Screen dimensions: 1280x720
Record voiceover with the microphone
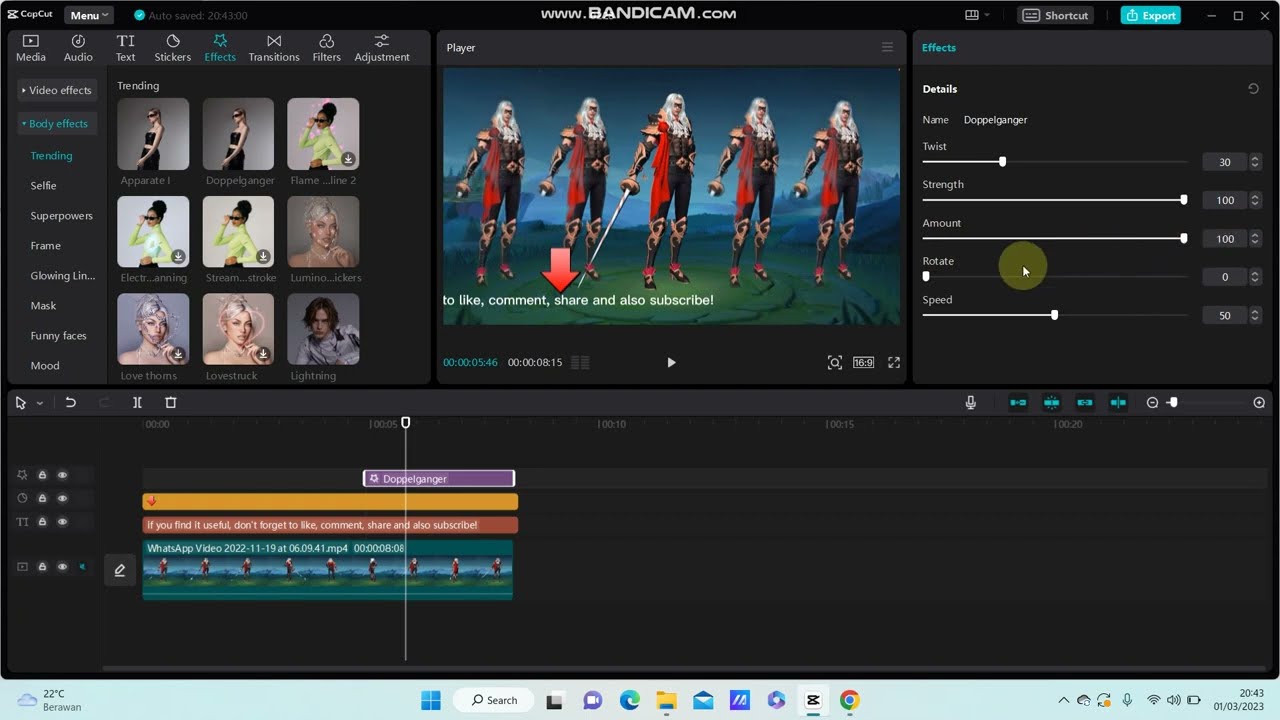pos(970,402)
